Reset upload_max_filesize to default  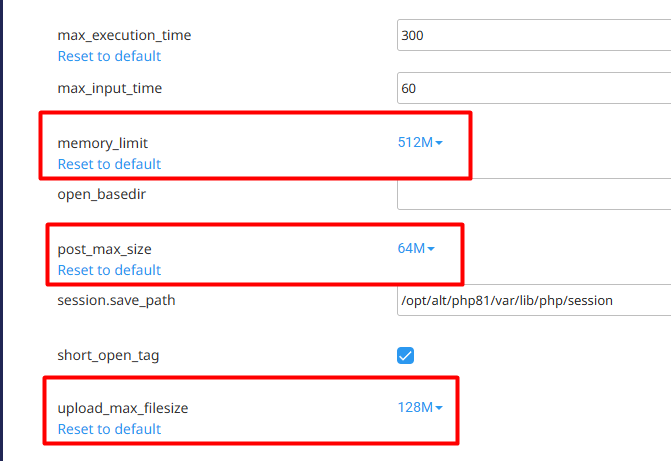pos(109,429)
